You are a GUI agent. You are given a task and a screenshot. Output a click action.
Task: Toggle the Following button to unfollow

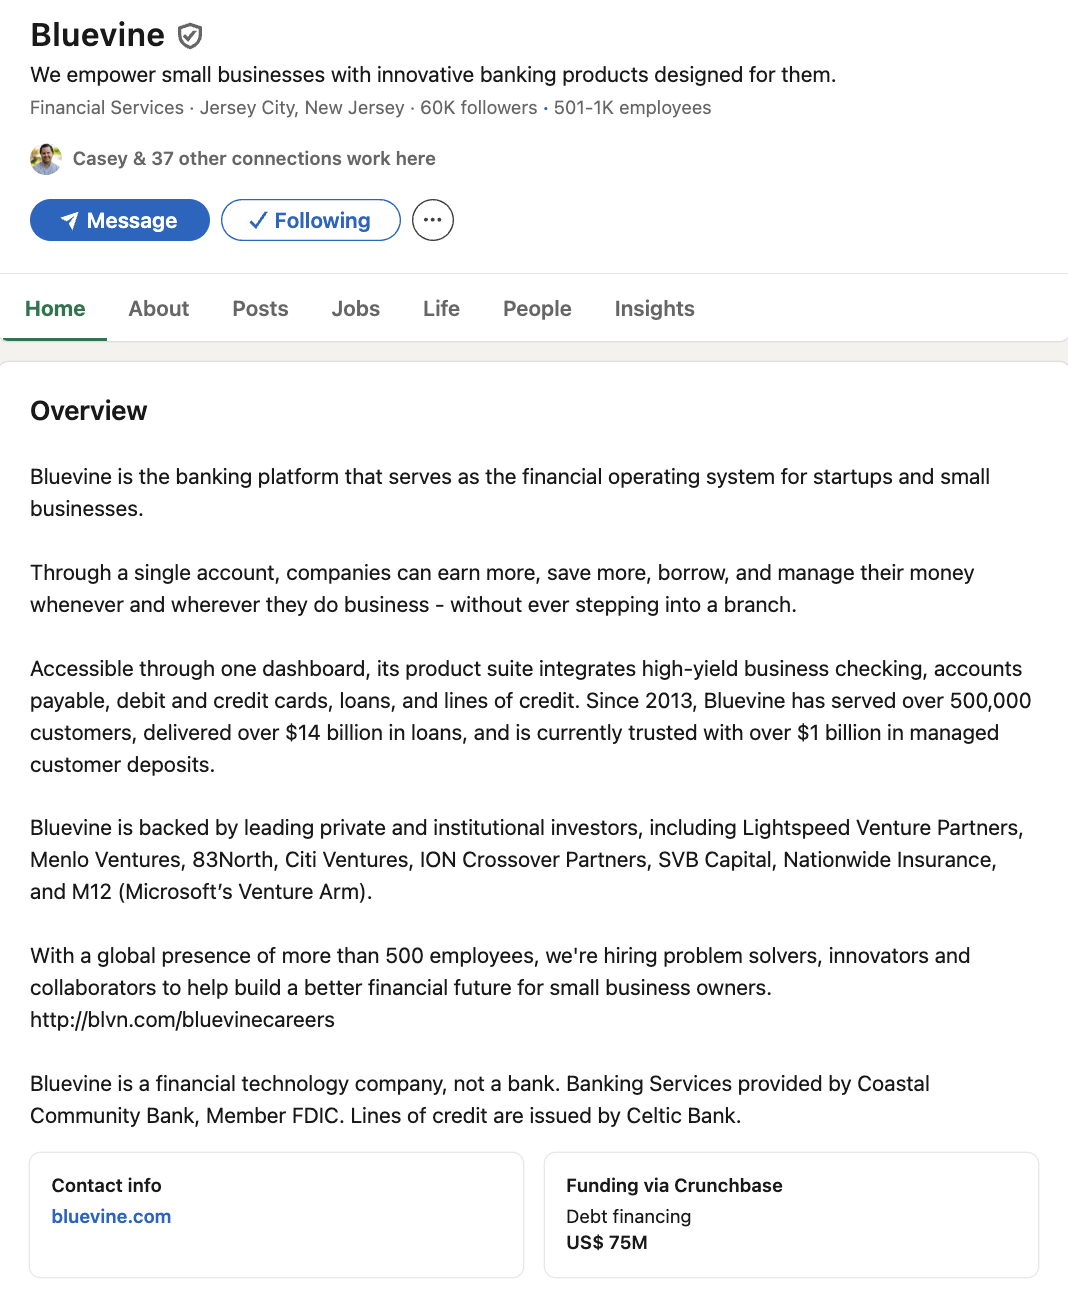point(310,220)
